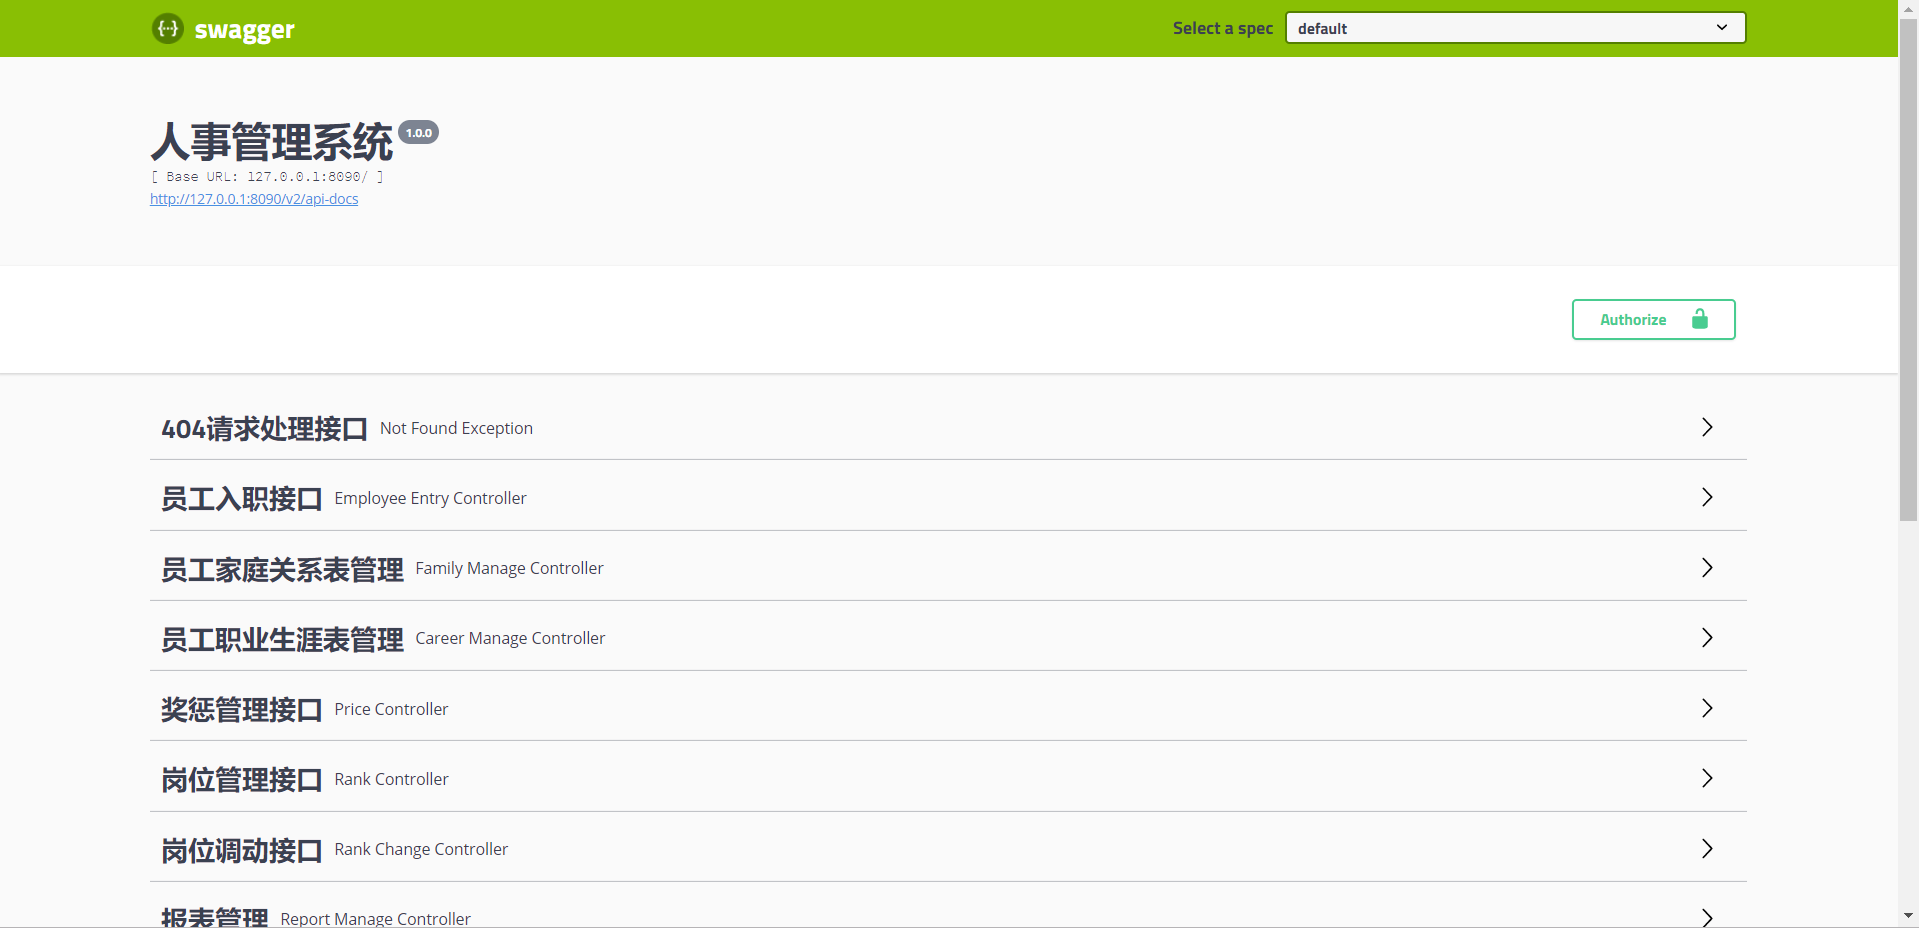The image size is (1919, 930).
Task: Click the 1.0.0 version badge
Action: 419,132
